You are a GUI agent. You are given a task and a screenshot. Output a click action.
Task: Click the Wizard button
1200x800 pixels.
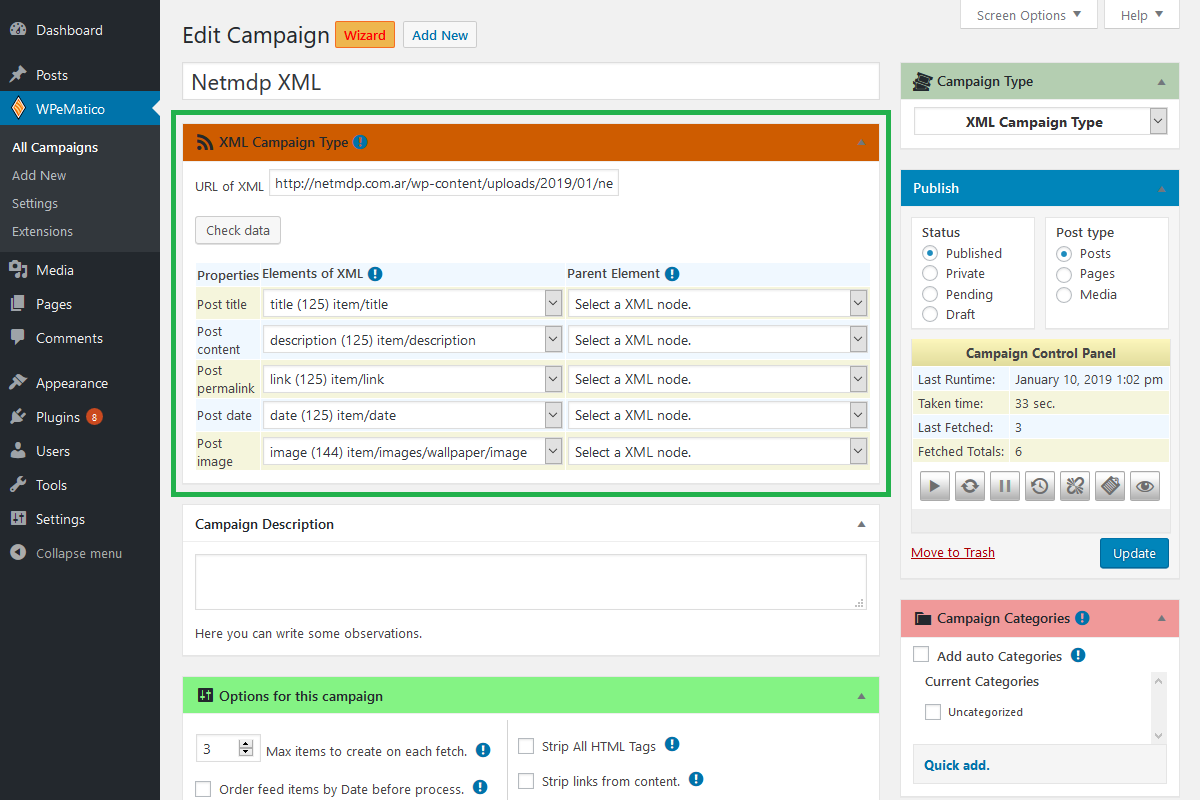point(365,35)
